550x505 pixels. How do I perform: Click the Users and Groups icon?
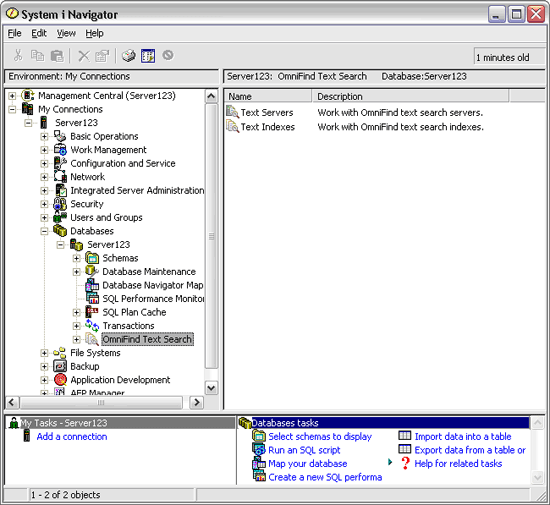click(60, 217)
